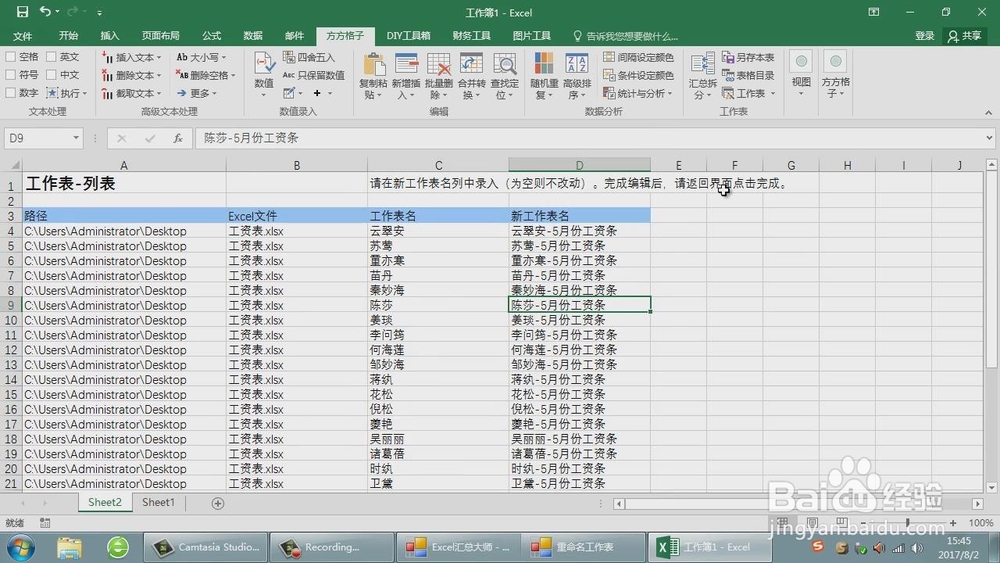Click the 告诉我您想要做什么 search box

pos(625,36)
